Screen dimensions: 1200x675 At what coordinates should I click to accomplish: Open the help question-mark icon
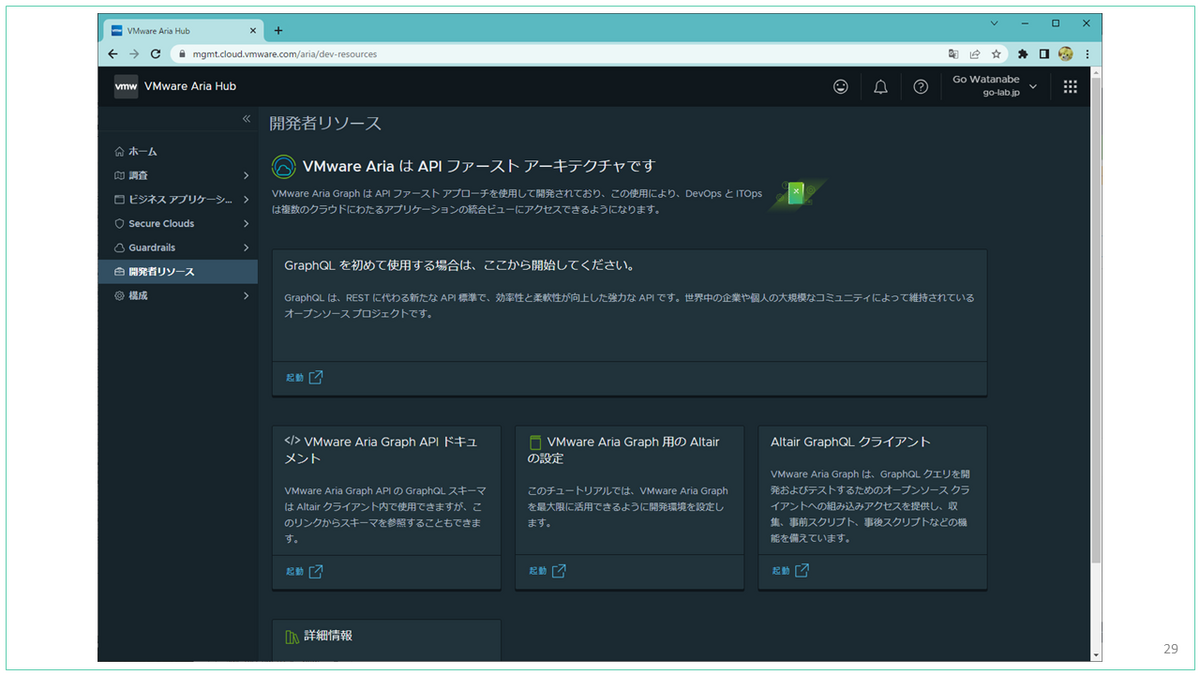coord(921,87)
